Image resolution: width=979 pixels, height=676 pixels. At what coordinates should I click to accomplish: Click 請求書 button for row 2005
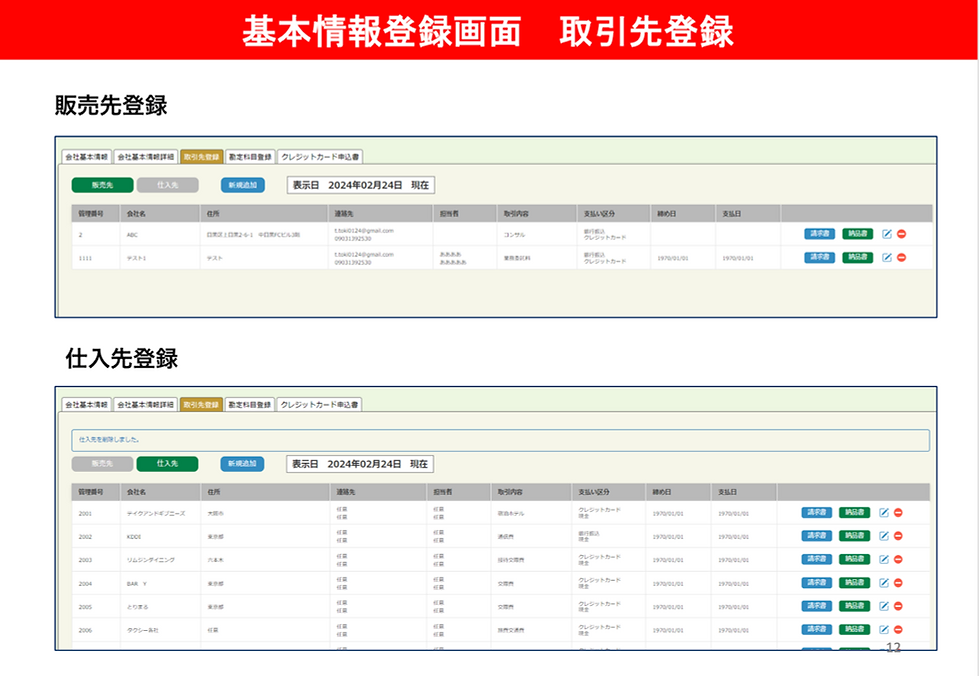[x=817, y=606]
